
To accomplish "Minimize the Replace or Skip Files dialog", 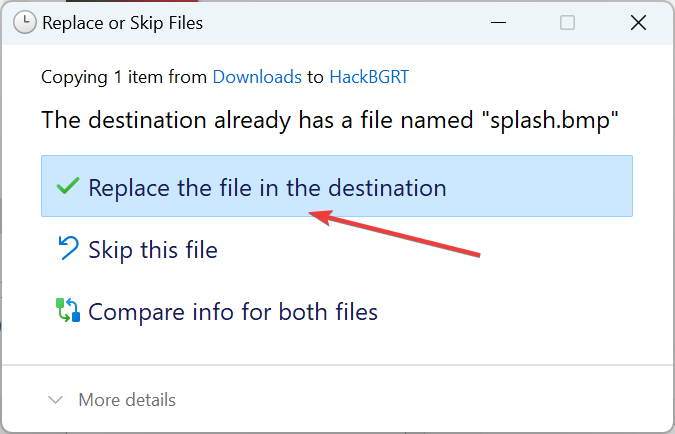I will click(497, 22).
